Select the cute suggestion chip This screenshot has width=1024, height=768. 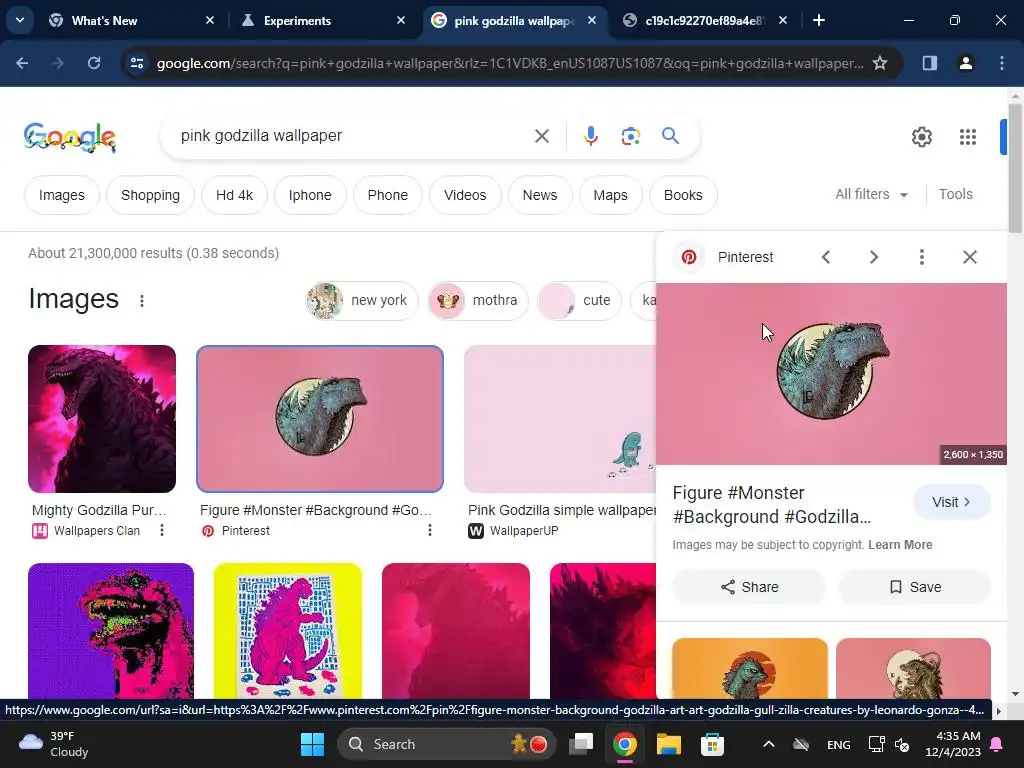coord(579,300)
